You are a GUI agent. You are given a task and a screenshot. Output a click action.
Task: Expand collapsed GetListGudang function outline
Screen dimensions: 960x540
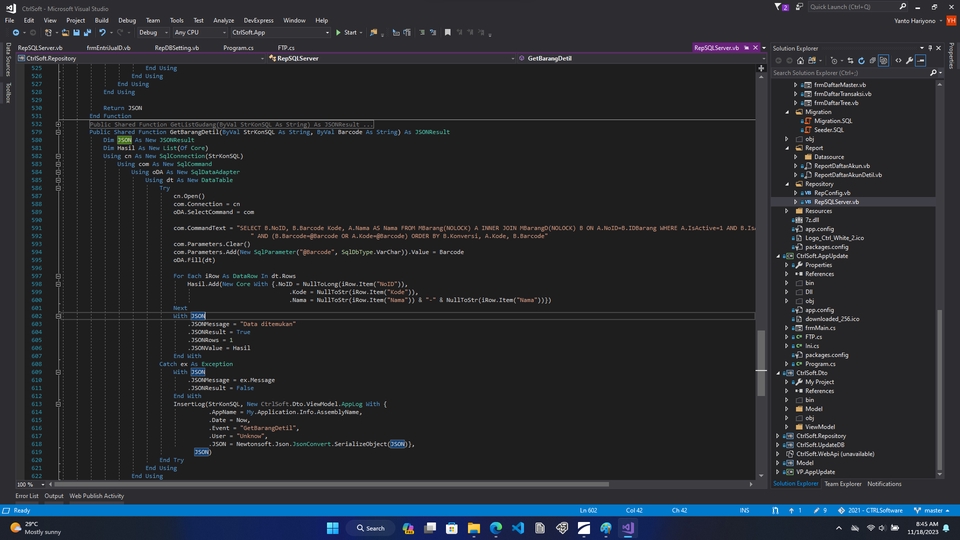tap(58, 124)
